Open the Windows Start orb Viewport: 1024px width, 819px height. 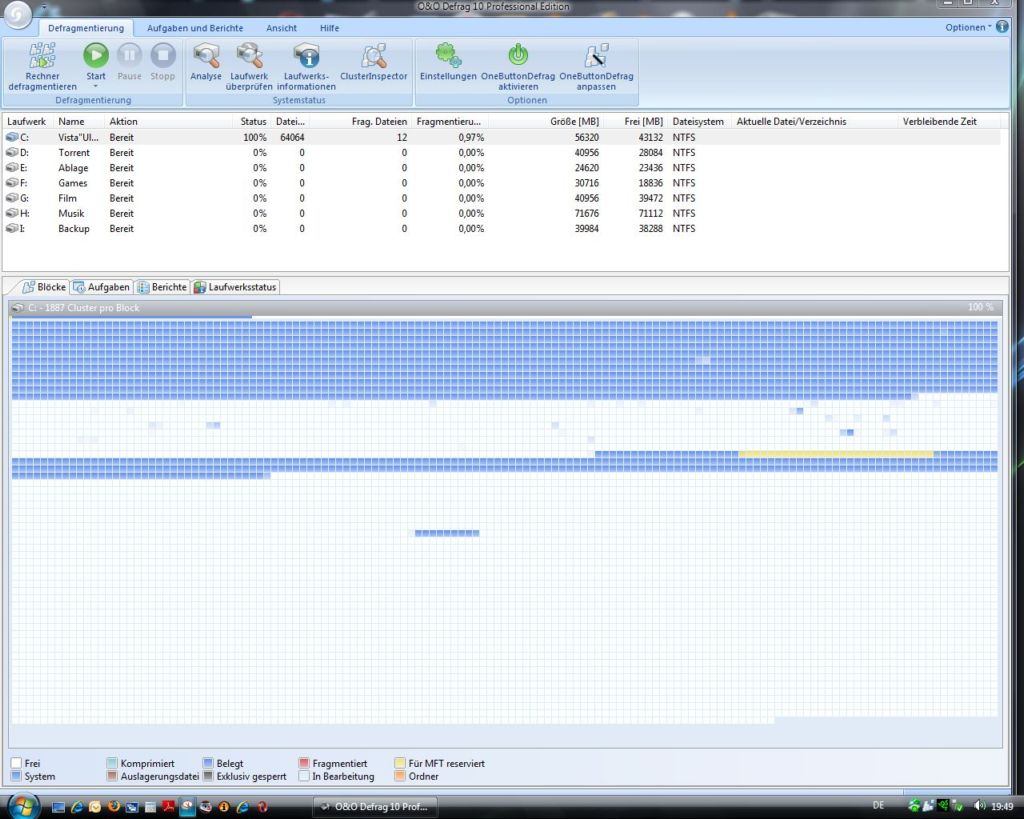click(23, 806)
